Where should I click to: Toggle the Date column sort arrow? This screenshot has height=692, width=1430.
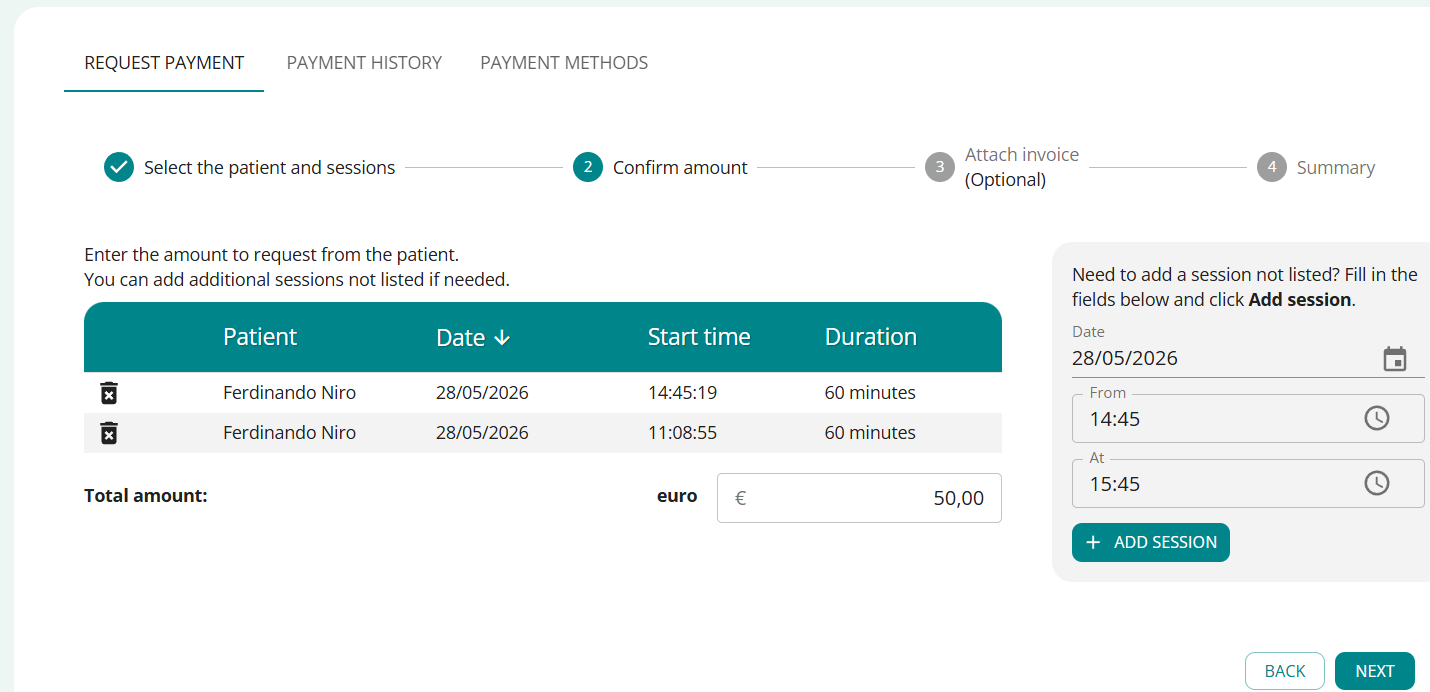click(502, 338)
